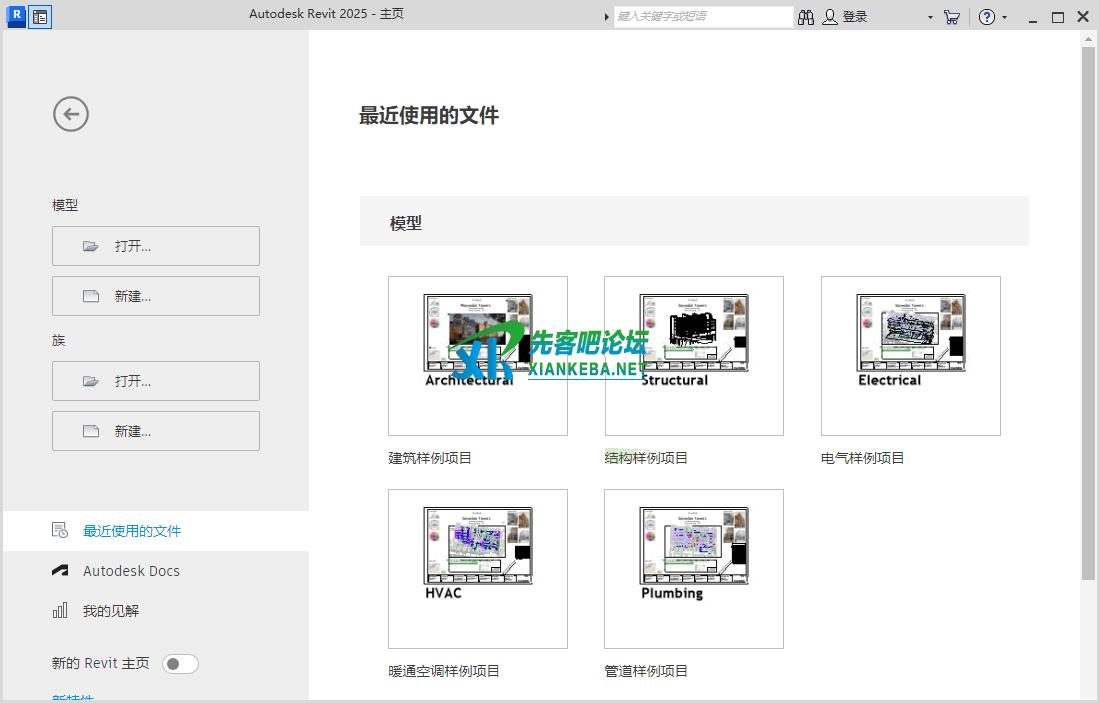This screenshot has height=703, width=1099.
Task: Select 最近使用的文件 in the sidebar
Action: tap(131, 531)
